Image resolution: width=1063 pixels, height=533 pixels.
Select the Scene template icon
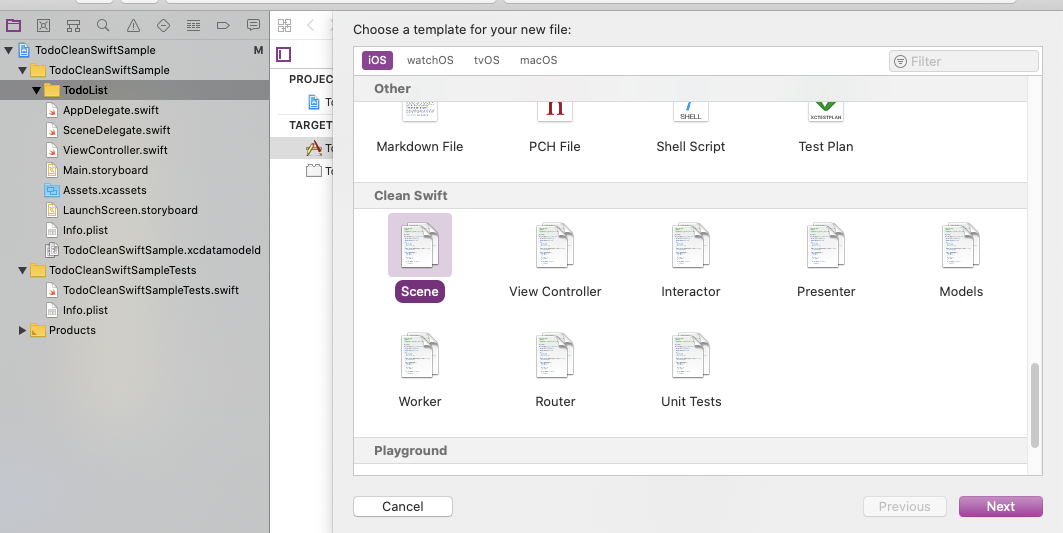click(x=420, y=245)
